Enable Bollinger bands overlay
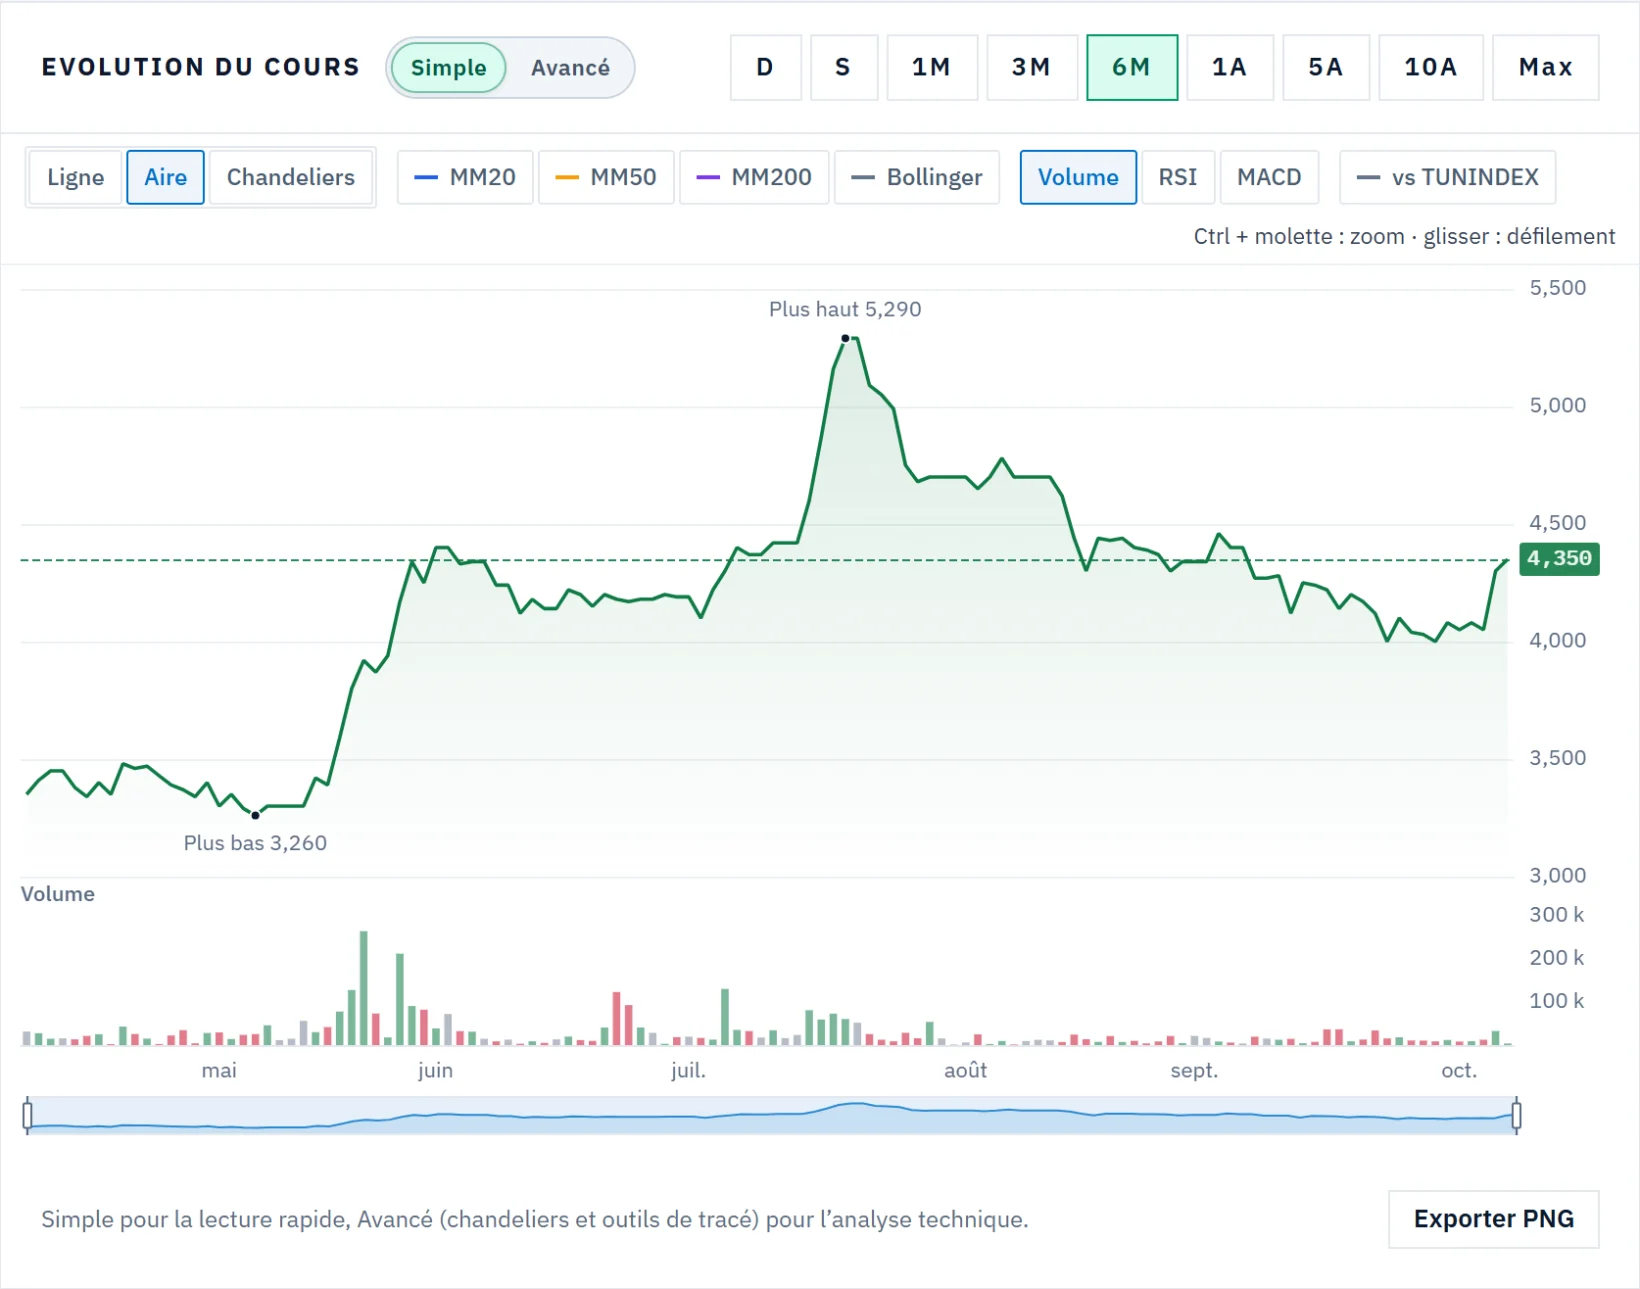The height and width of the screenshot is (1289, 1640). [917, 177]
